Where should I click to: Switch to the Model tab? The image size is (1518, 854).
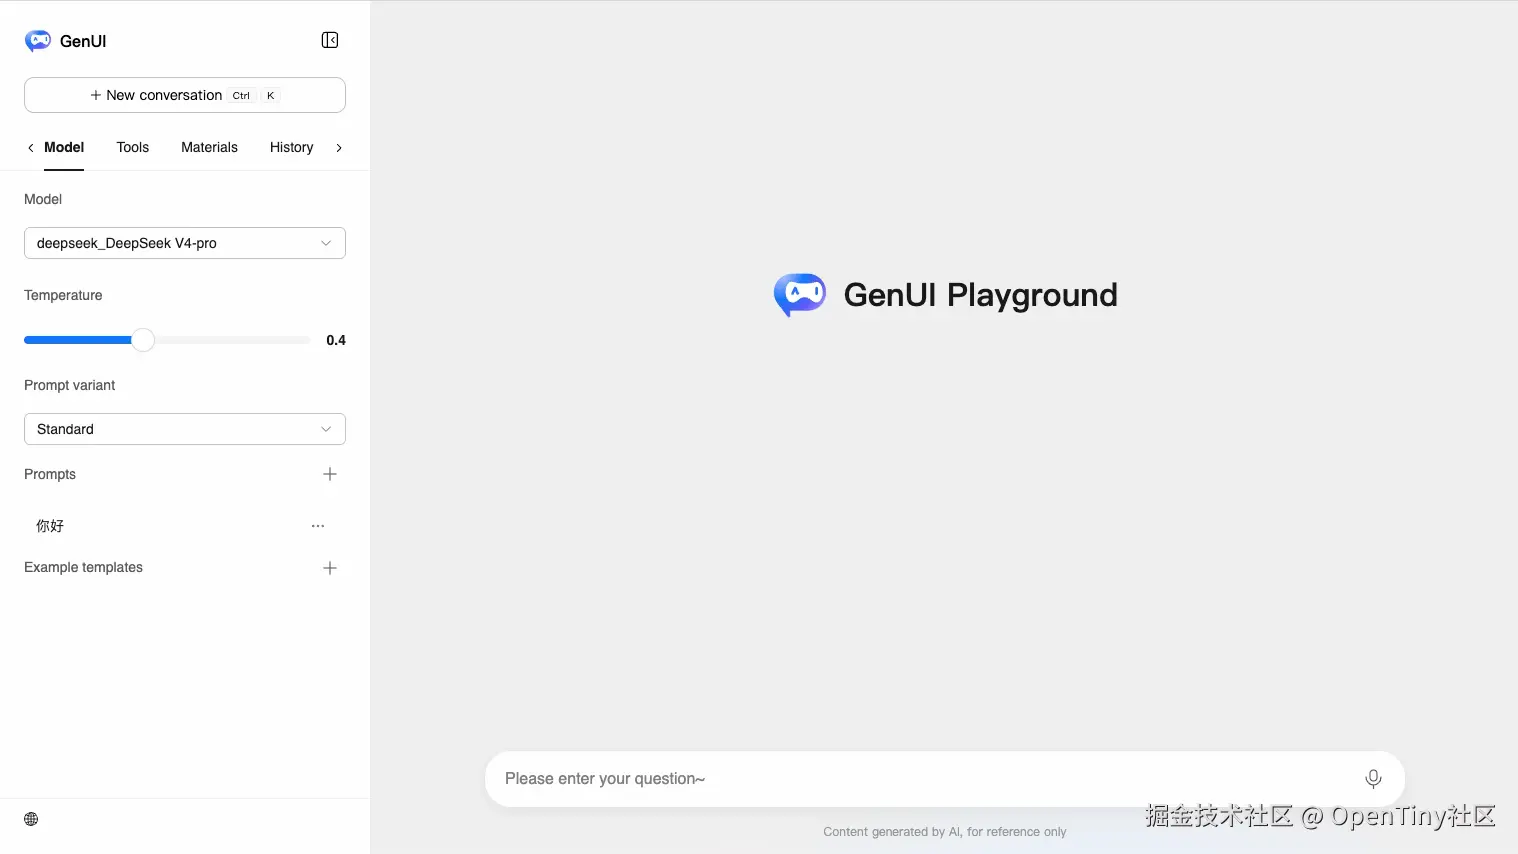coord(64,147)
